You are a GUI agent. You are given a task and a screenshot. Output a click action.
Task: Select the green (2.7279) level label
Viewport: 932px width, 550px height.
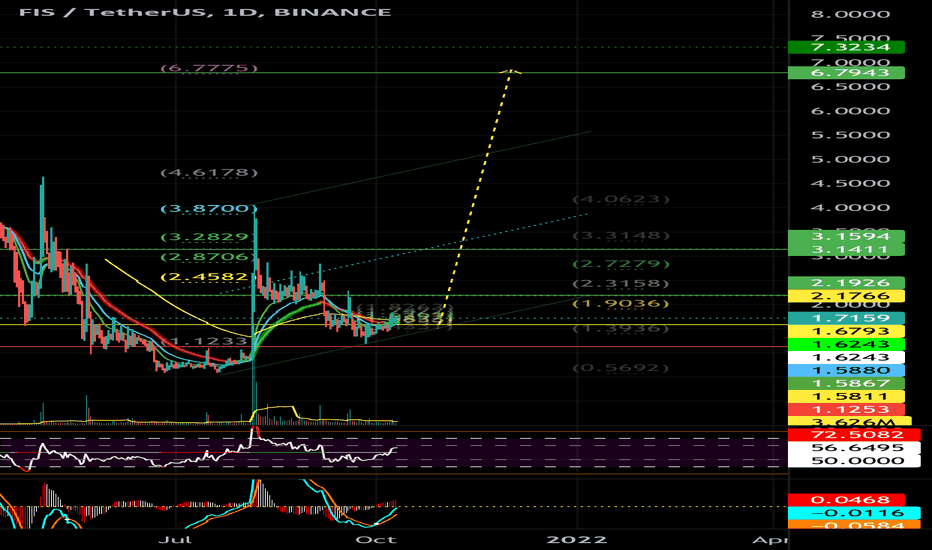[x=621, y=263]
